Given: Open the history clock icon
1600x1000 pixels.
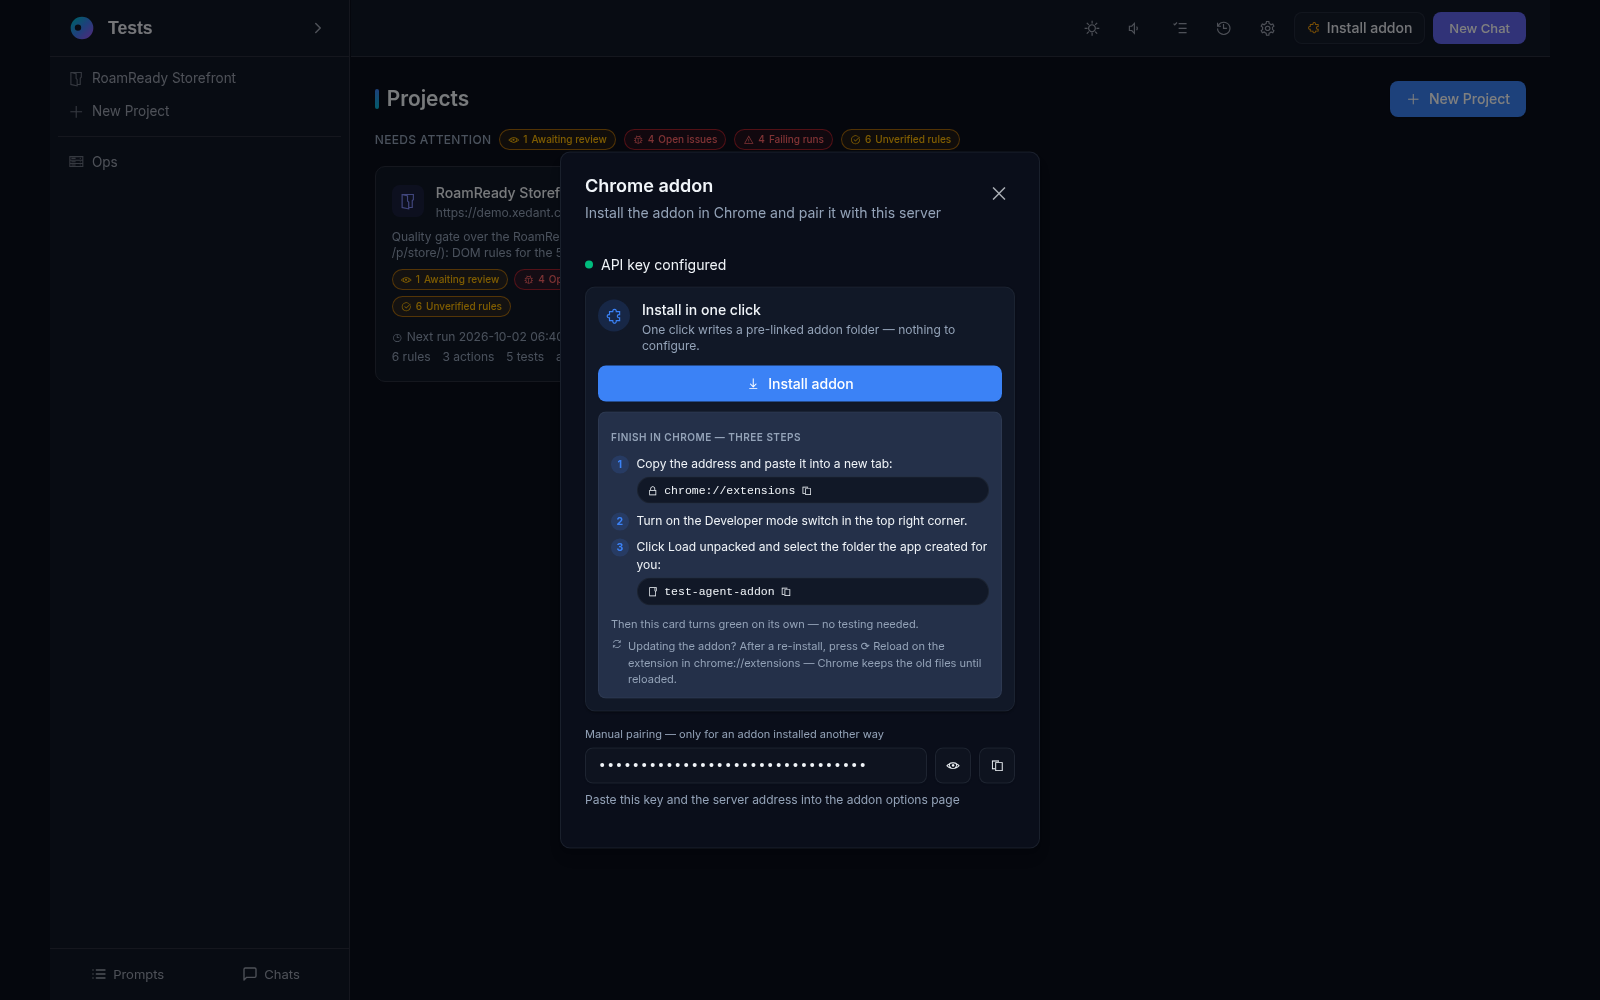Looking at the screenshot, I should pos(1223,28).
